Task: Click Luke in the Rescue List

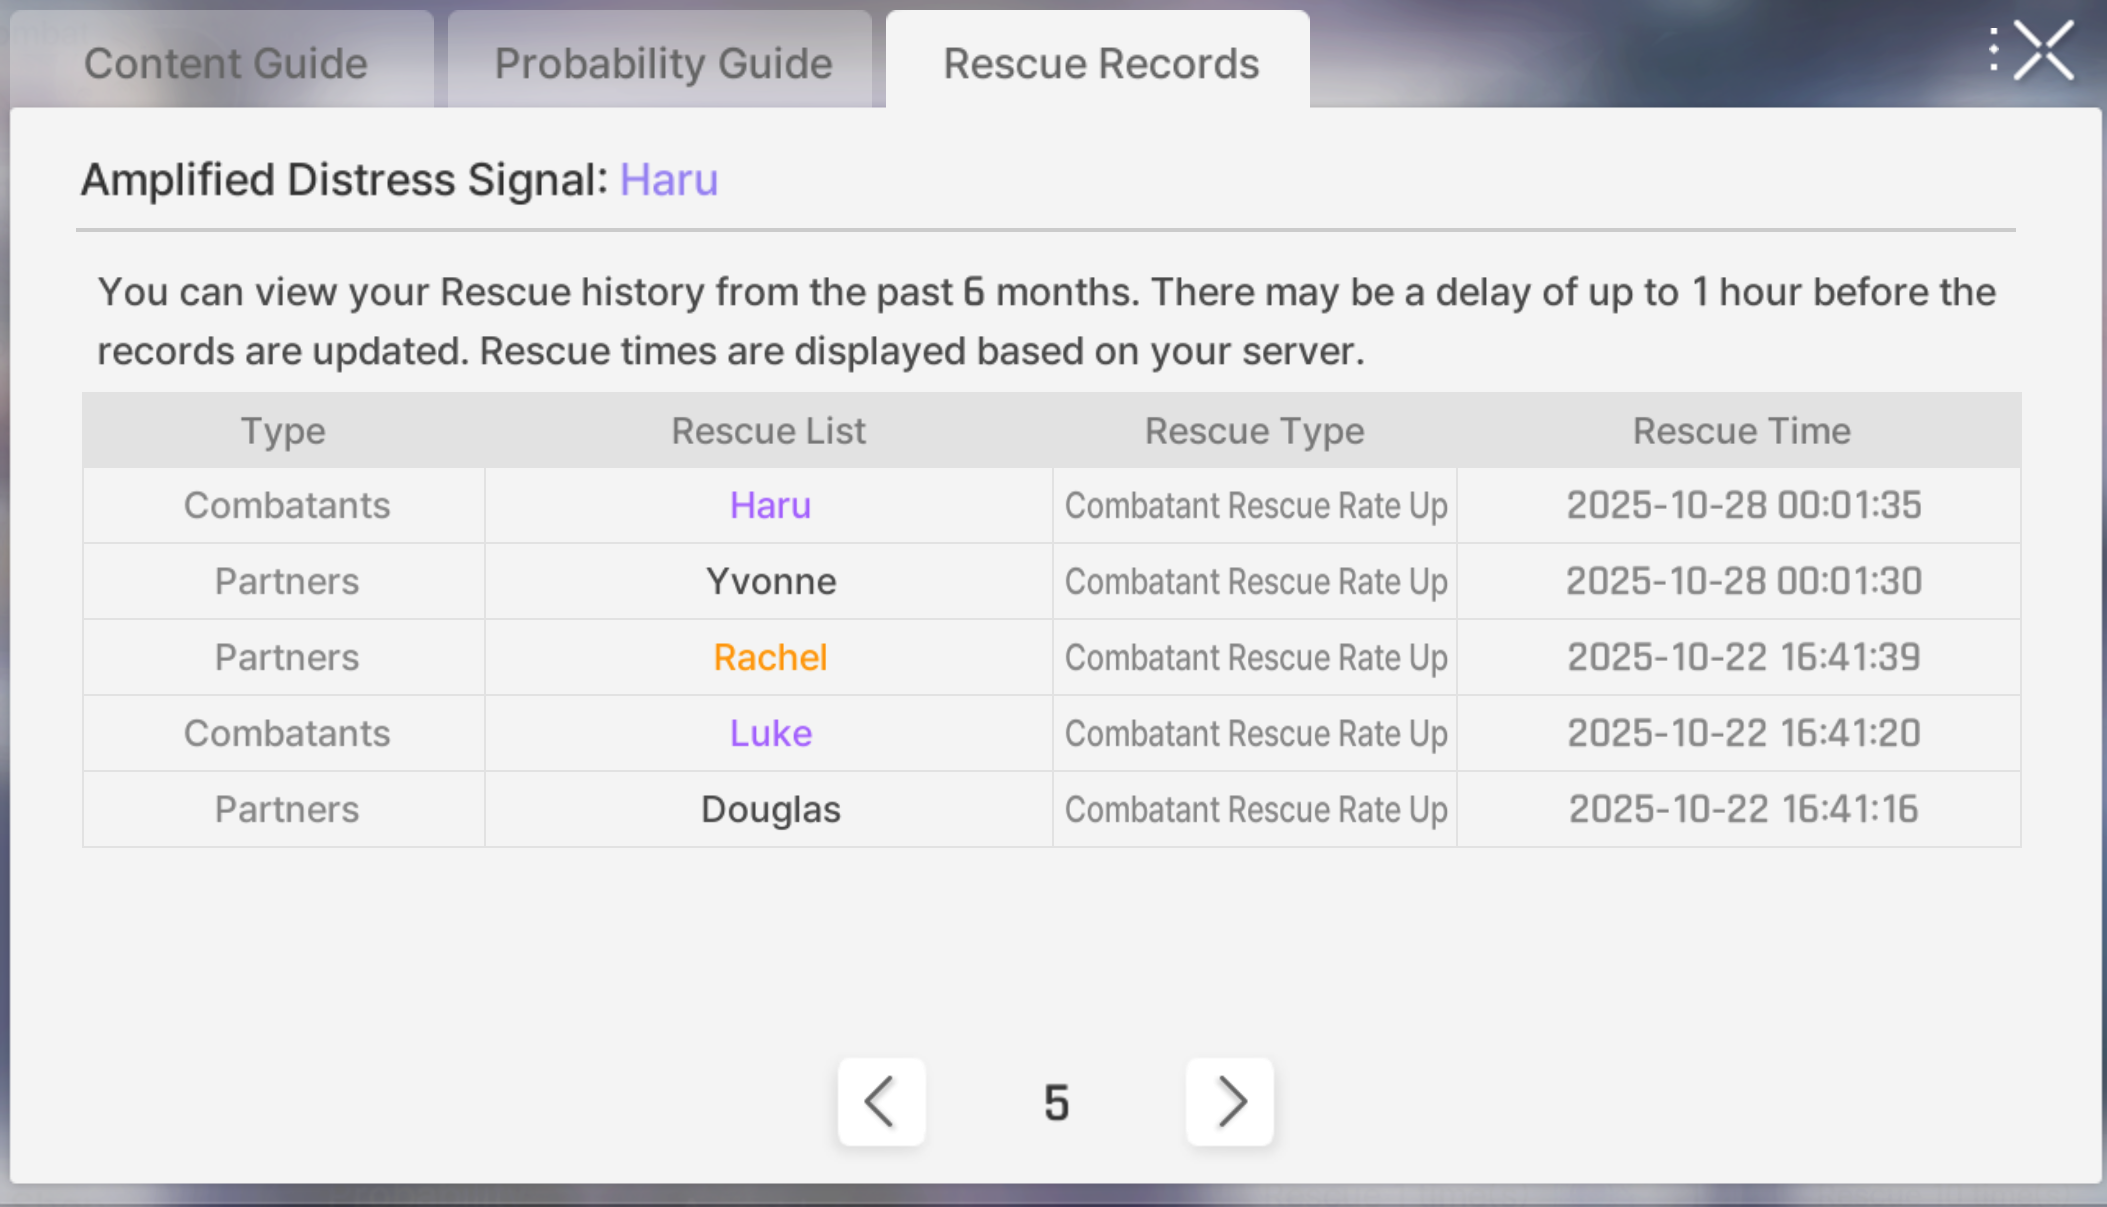Action: point(770,733)
